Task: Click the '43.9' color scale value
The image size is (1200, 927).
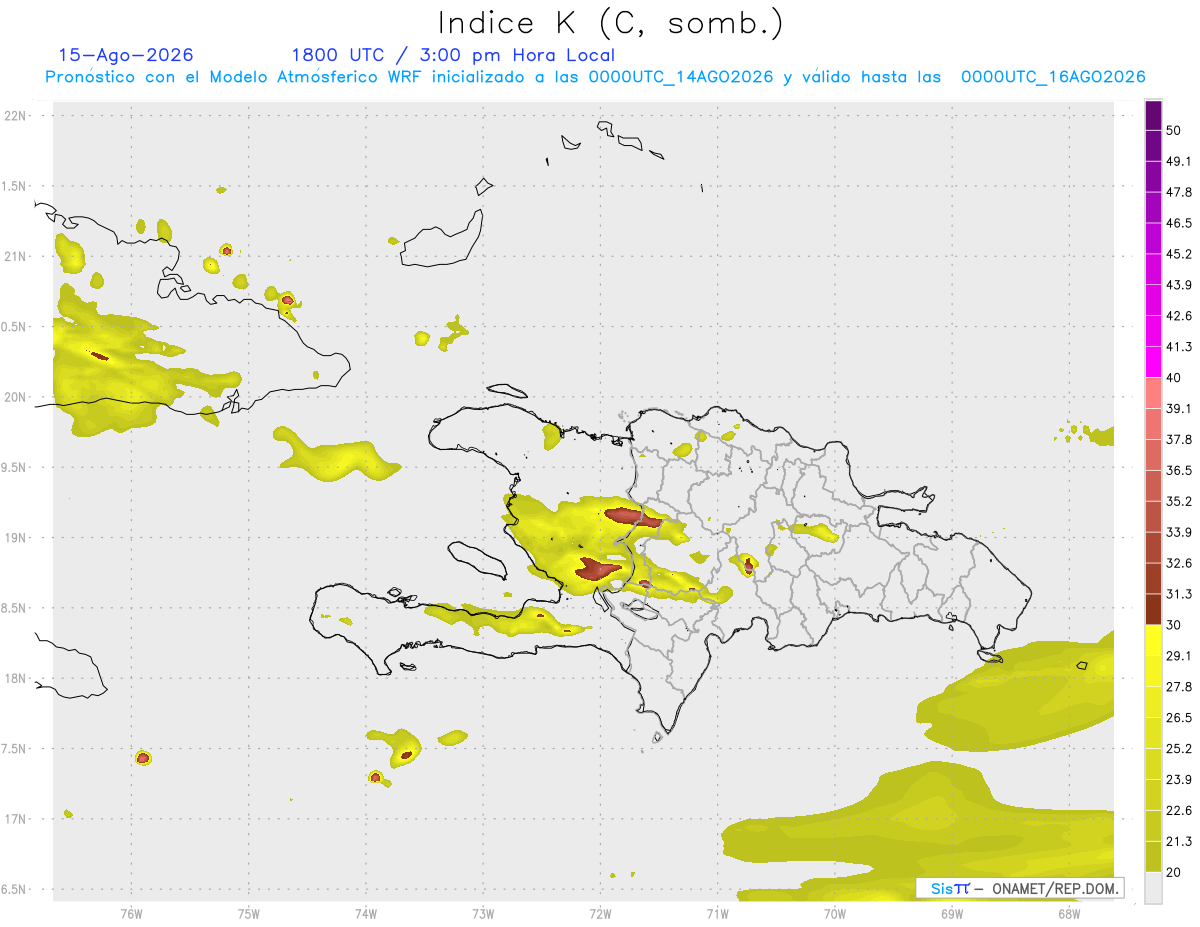Action: [x=1178, y=285]
